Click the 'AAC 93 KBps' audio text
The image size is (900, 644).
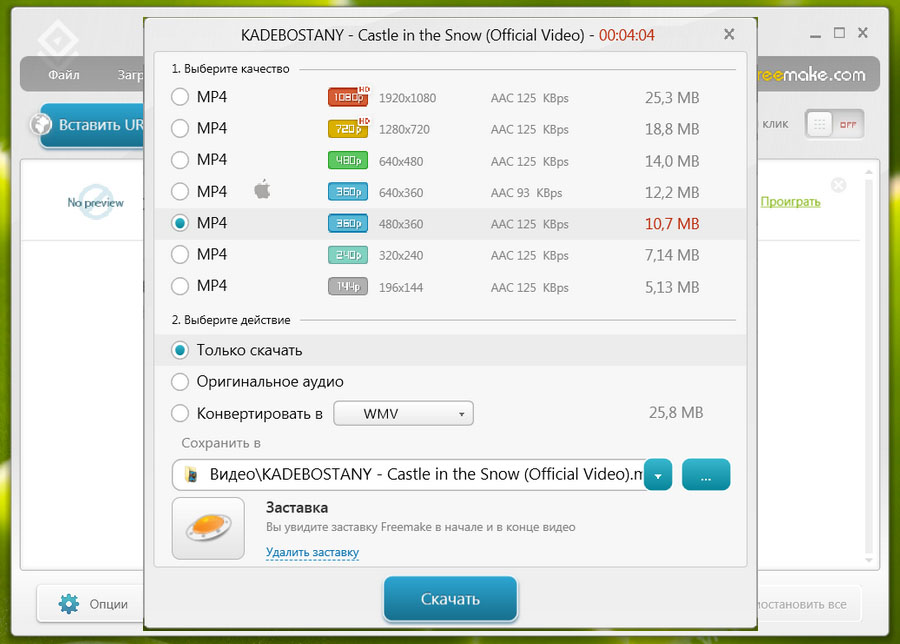pos(526,193)
